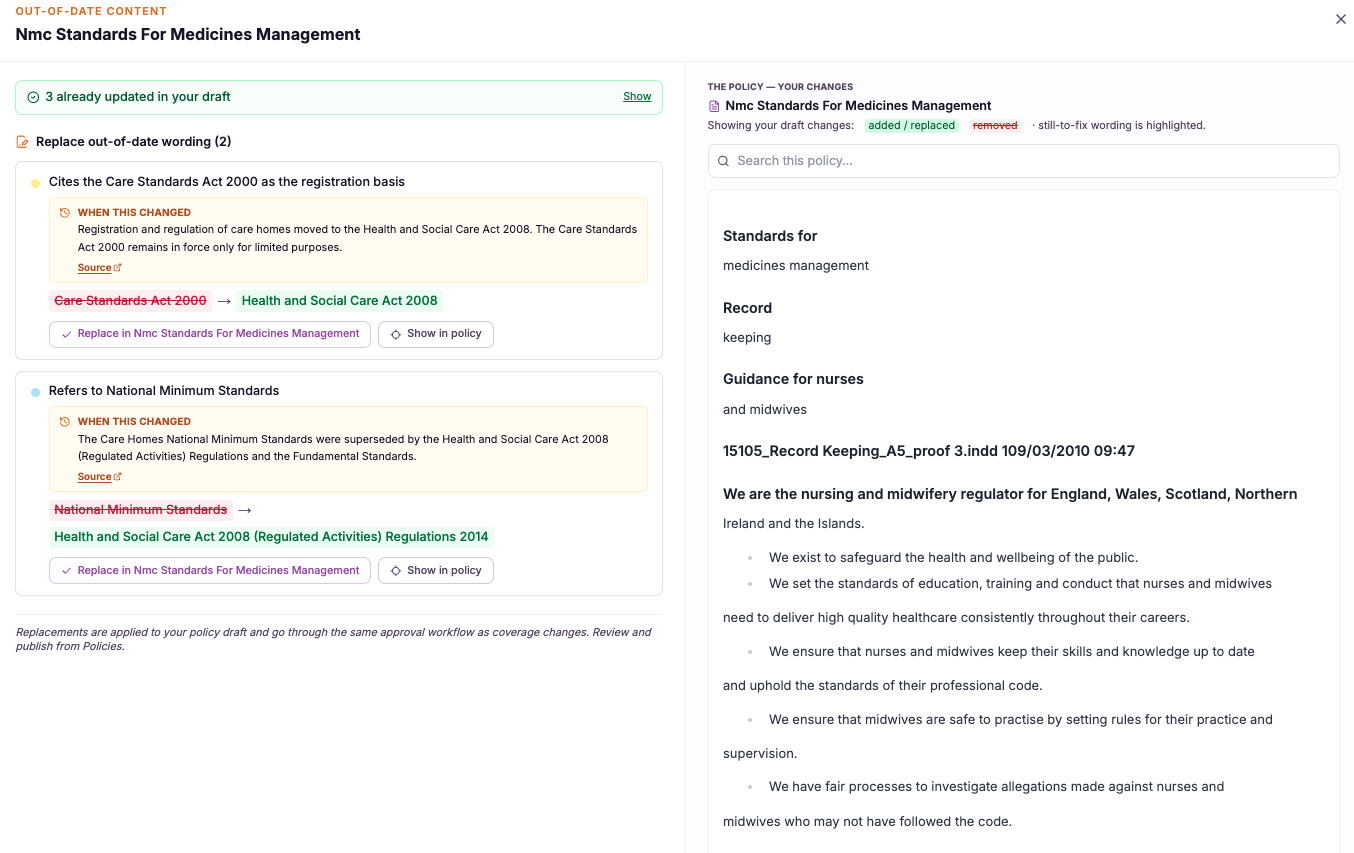
Task: Click the document icon beside the policy title
Action: tap(714, 106)
